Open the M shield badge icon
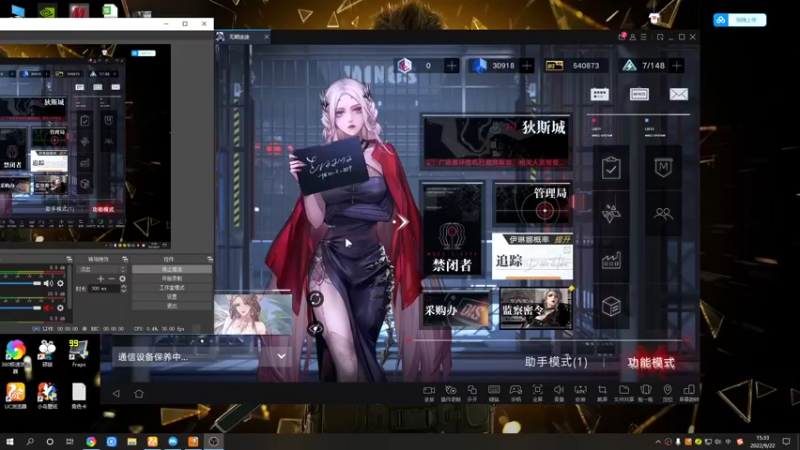The image size is (800, 450). 663,168
